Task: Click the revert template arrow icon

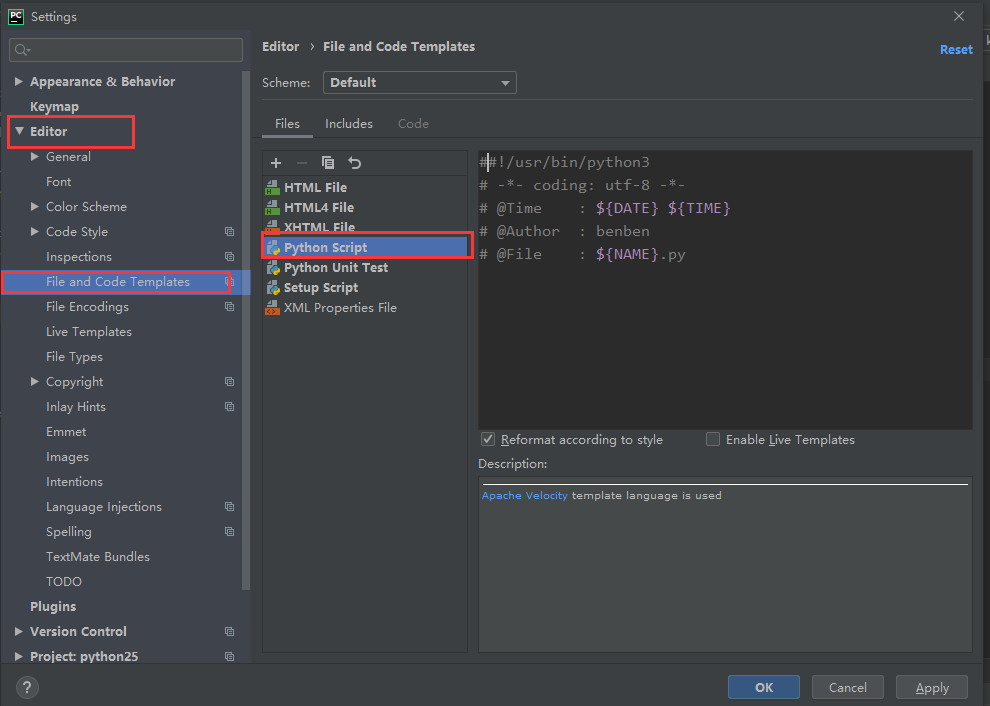Action: click(354, 163)
